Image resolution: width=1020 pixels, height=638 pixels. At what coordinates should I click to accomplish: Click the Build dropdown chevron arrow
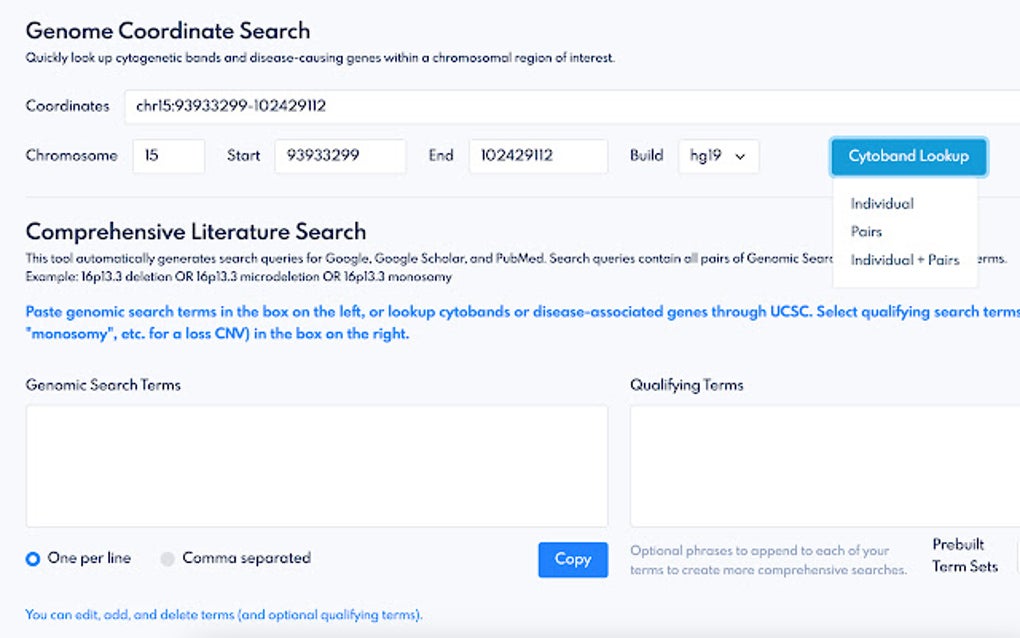pos(742,156)
